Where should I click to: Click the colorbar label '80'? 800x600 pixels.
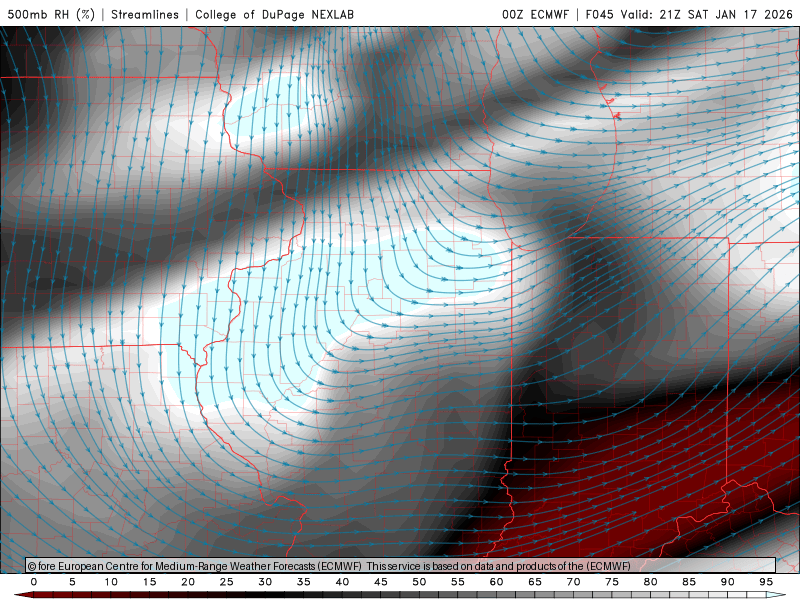click(651, 582)
